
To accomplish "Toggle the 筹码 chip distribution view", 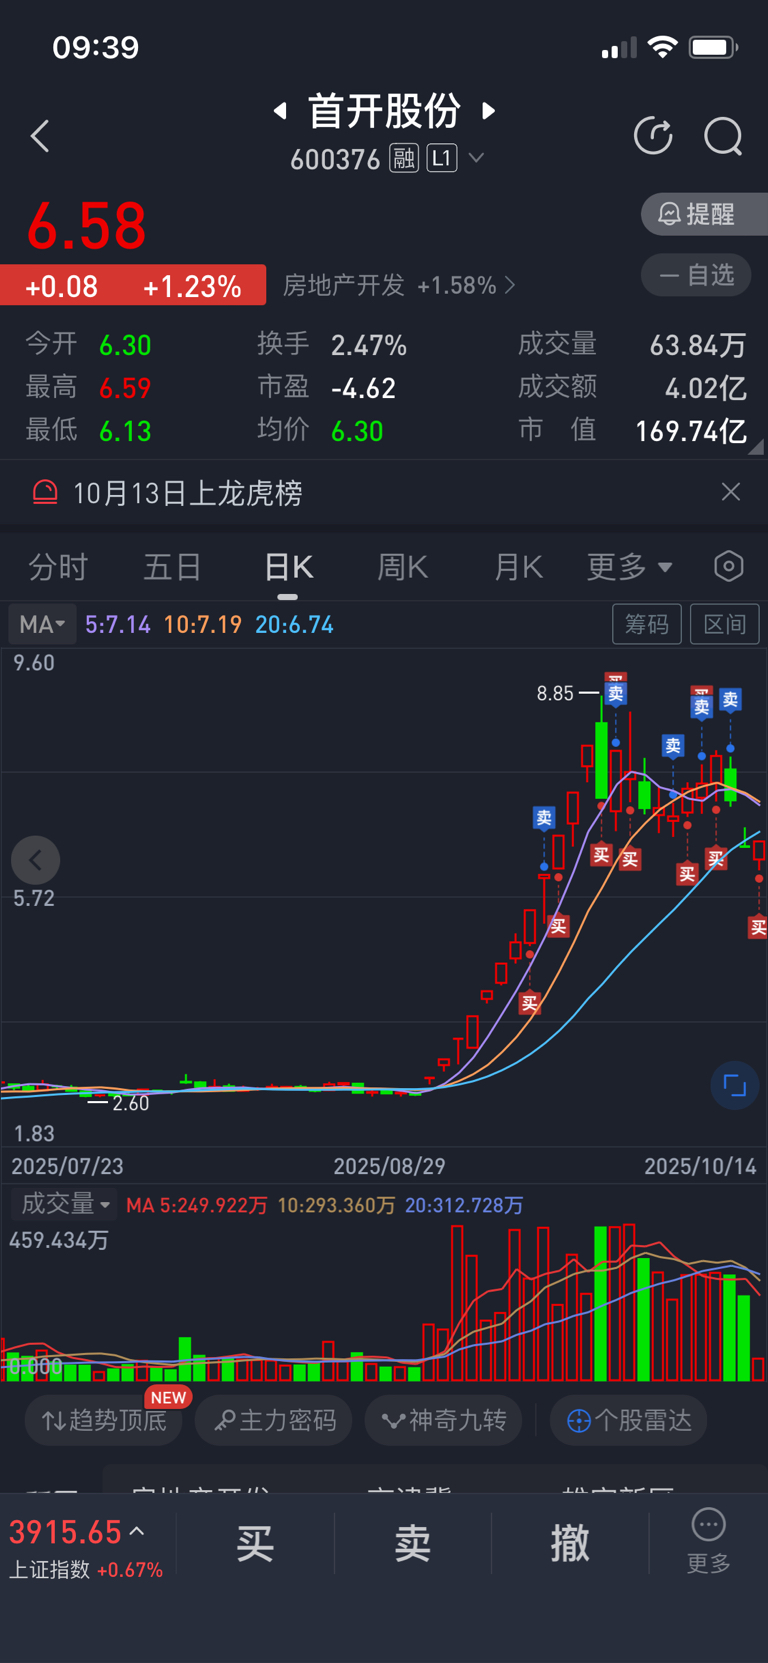I will pos(647,624).
